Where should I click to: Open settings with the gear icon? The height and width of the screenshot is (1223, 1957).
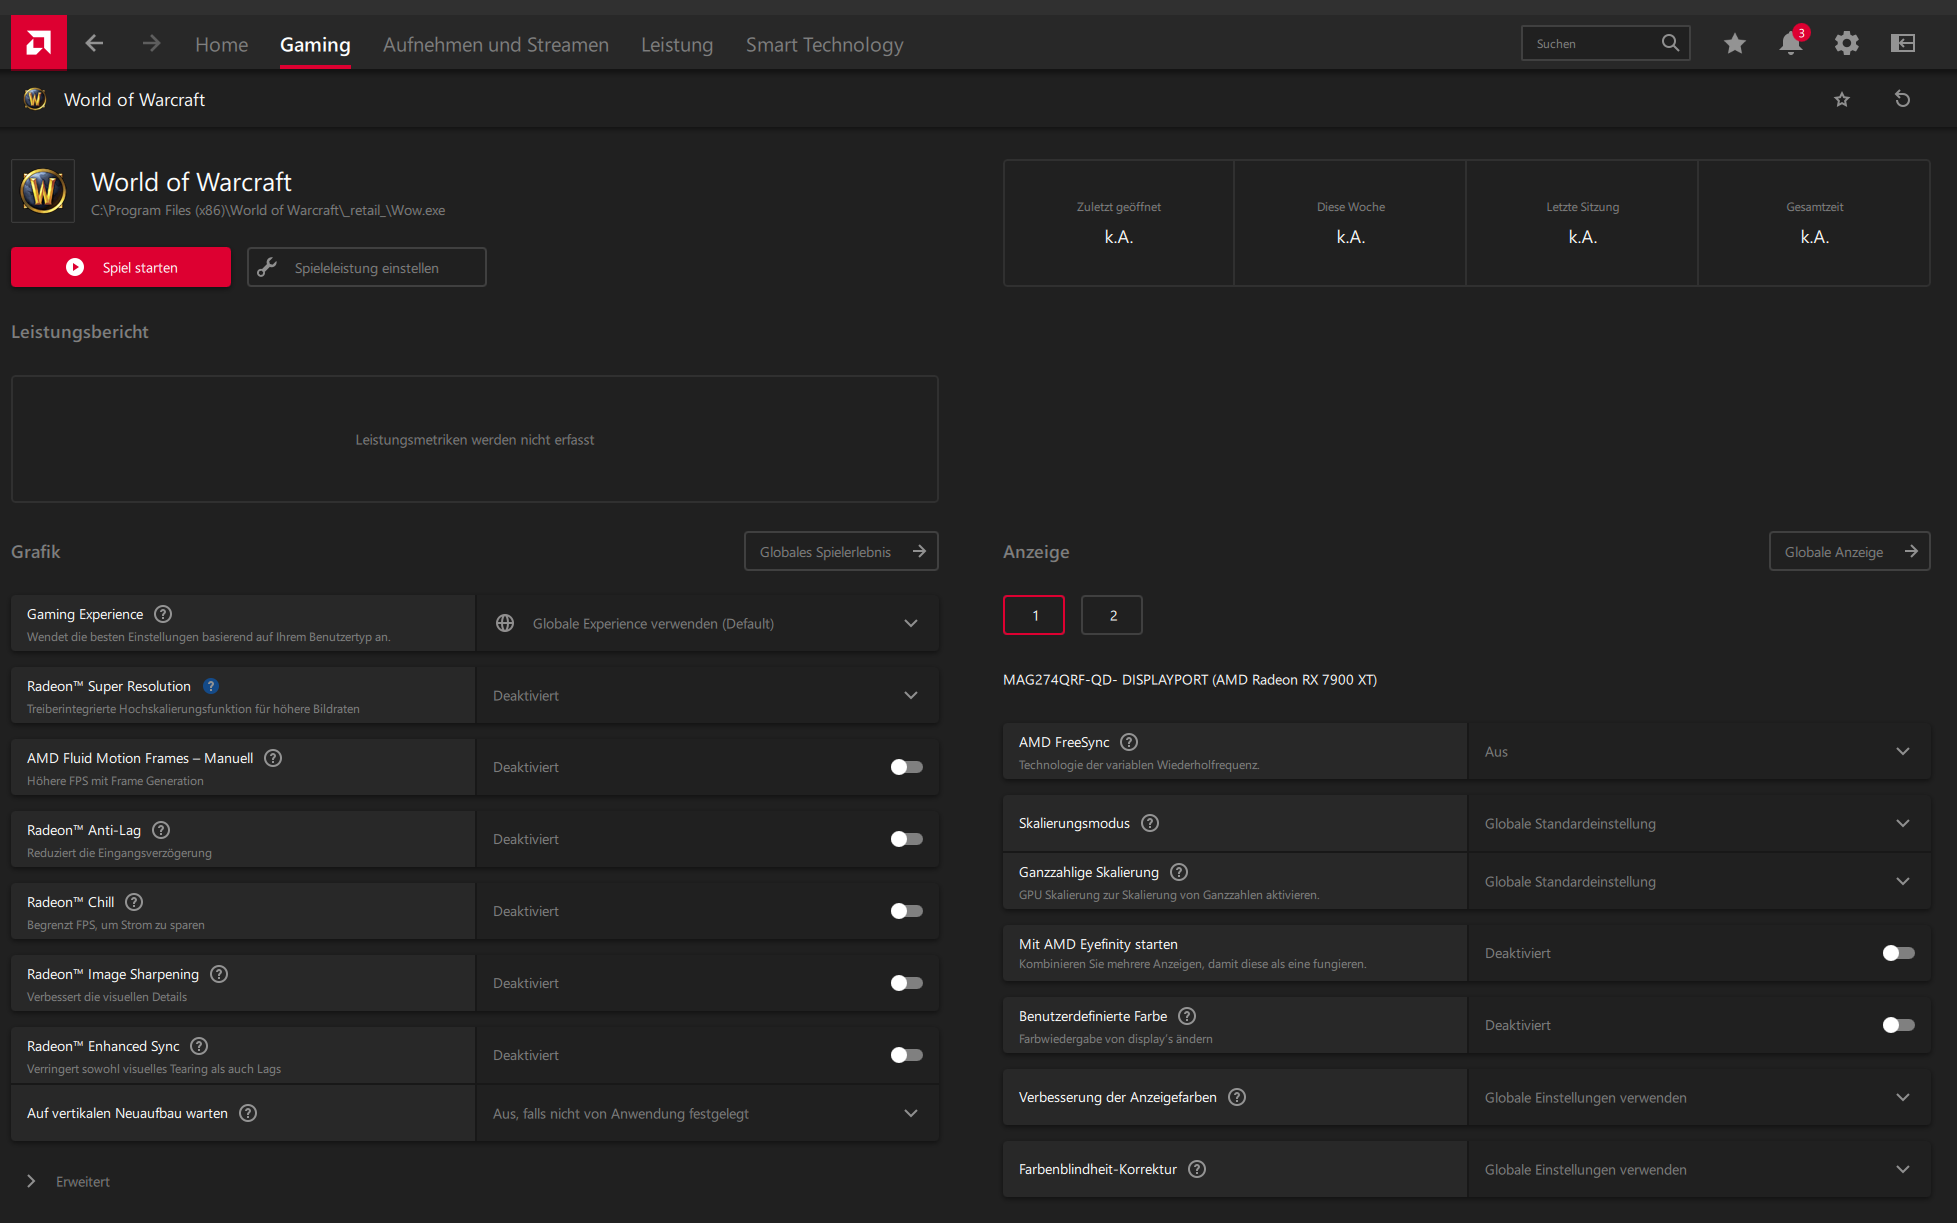pyautogui.click(x=1846, y=43)
